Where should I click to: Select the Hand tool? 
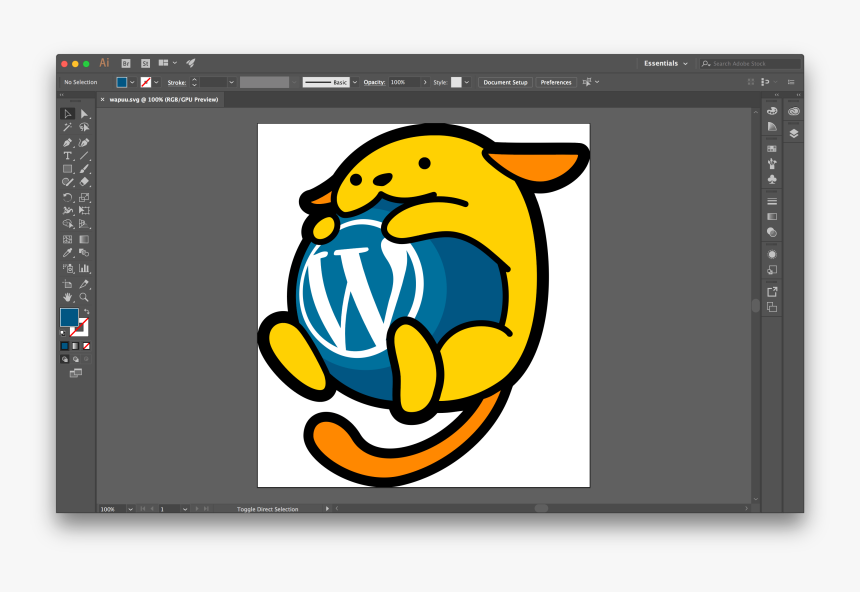point(67,297)
